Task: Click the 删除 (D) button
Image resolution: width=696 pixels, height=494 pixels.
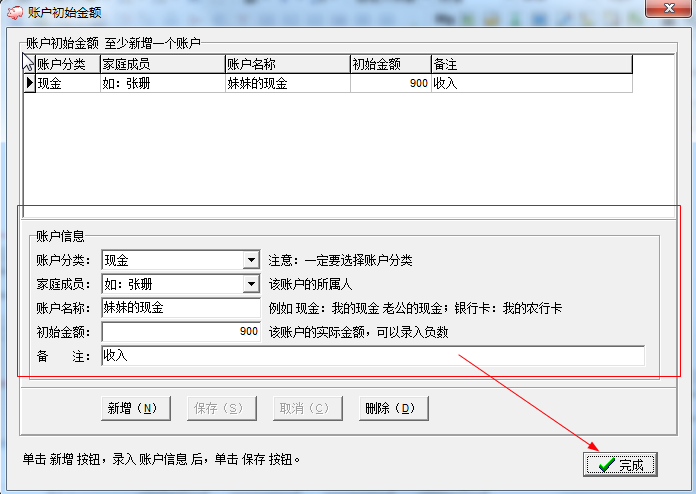Action: click(394, 408)
